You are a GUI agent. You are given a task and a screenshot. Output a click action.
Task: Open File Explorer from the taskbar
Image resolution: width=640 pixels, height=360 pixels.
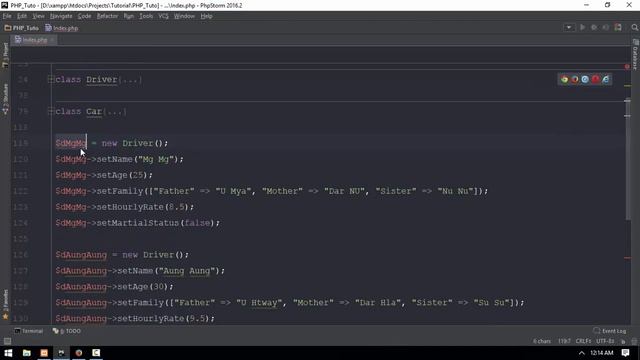(x=27, y=353)
